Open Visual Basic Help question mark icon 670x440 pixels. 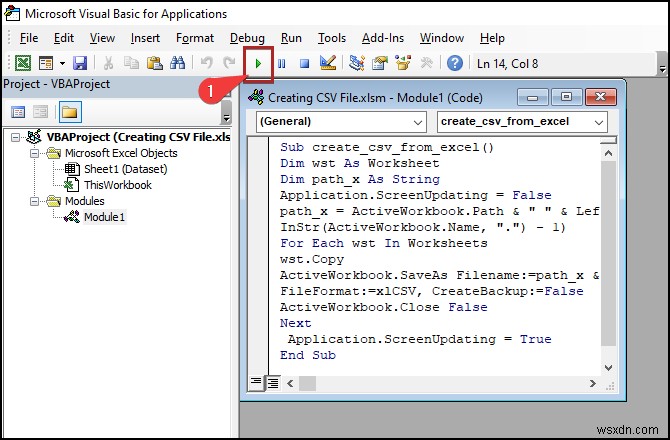[x=455, y=63]
